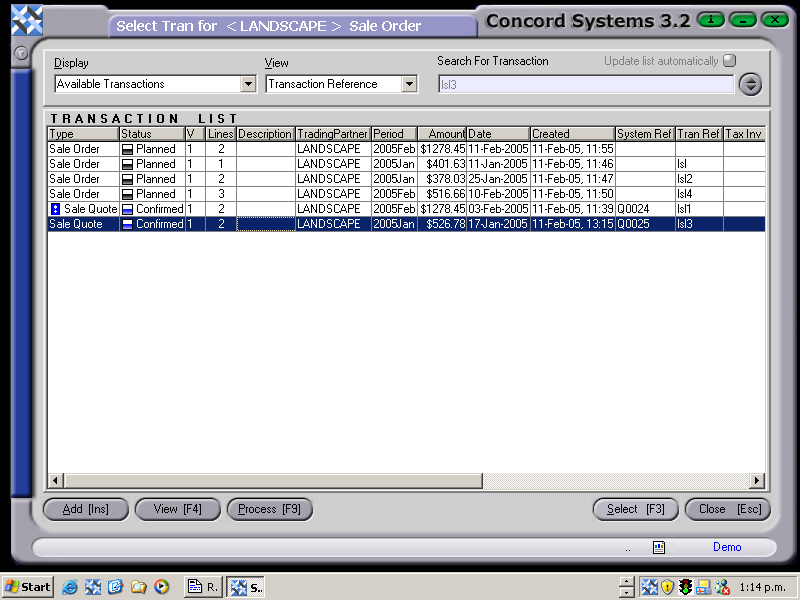Click the info icon in the title bar
This screenshot has width=800, height=600.
(710, 19)
